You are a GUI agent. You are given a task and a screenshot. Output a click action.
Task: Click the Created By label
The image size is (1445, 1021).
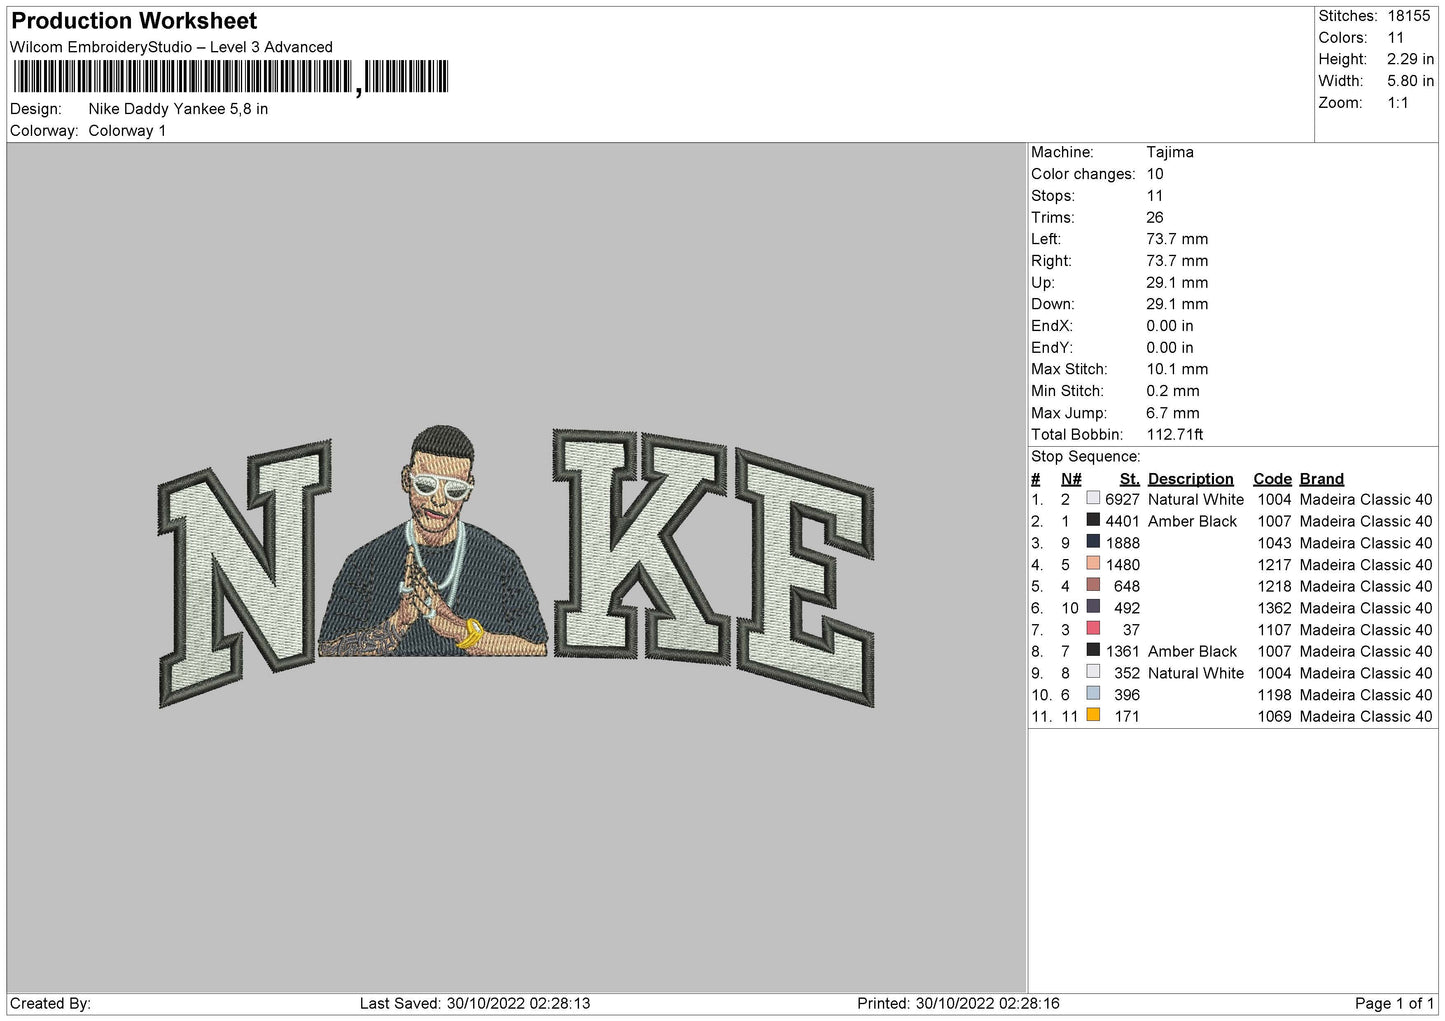point(50,1003)
